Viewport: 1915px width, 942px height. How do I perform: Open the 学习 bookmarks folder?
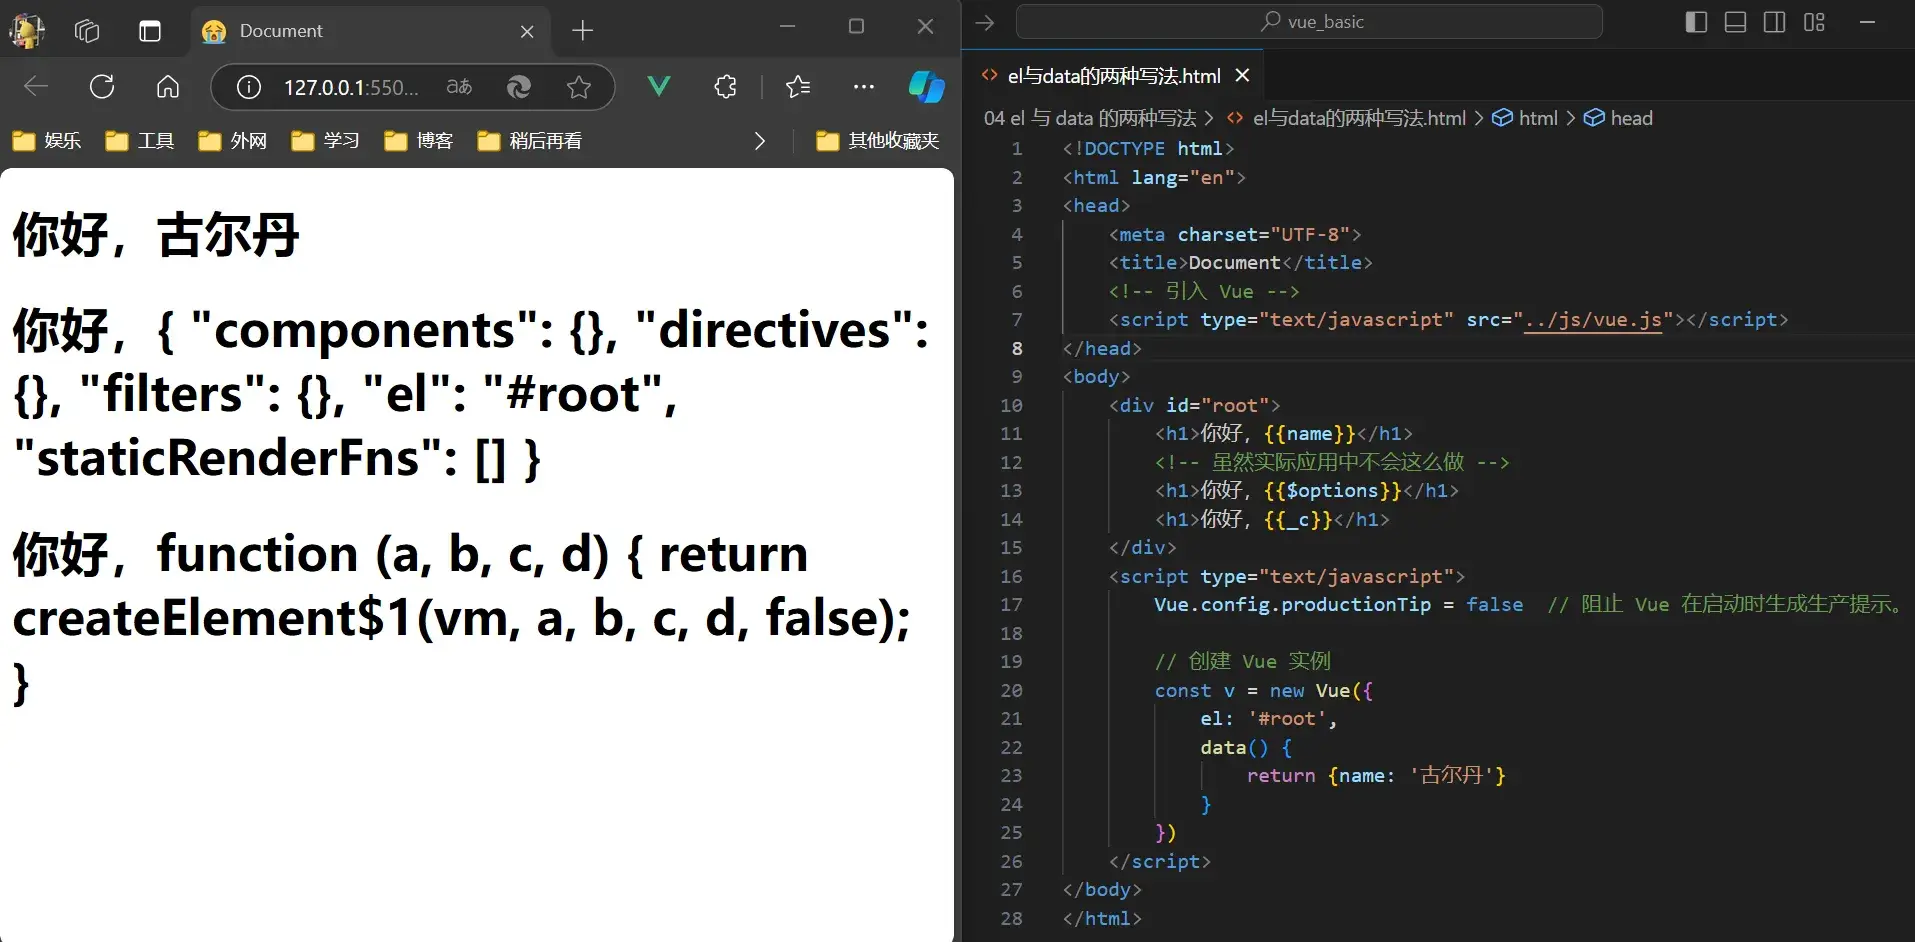[326, 141]
